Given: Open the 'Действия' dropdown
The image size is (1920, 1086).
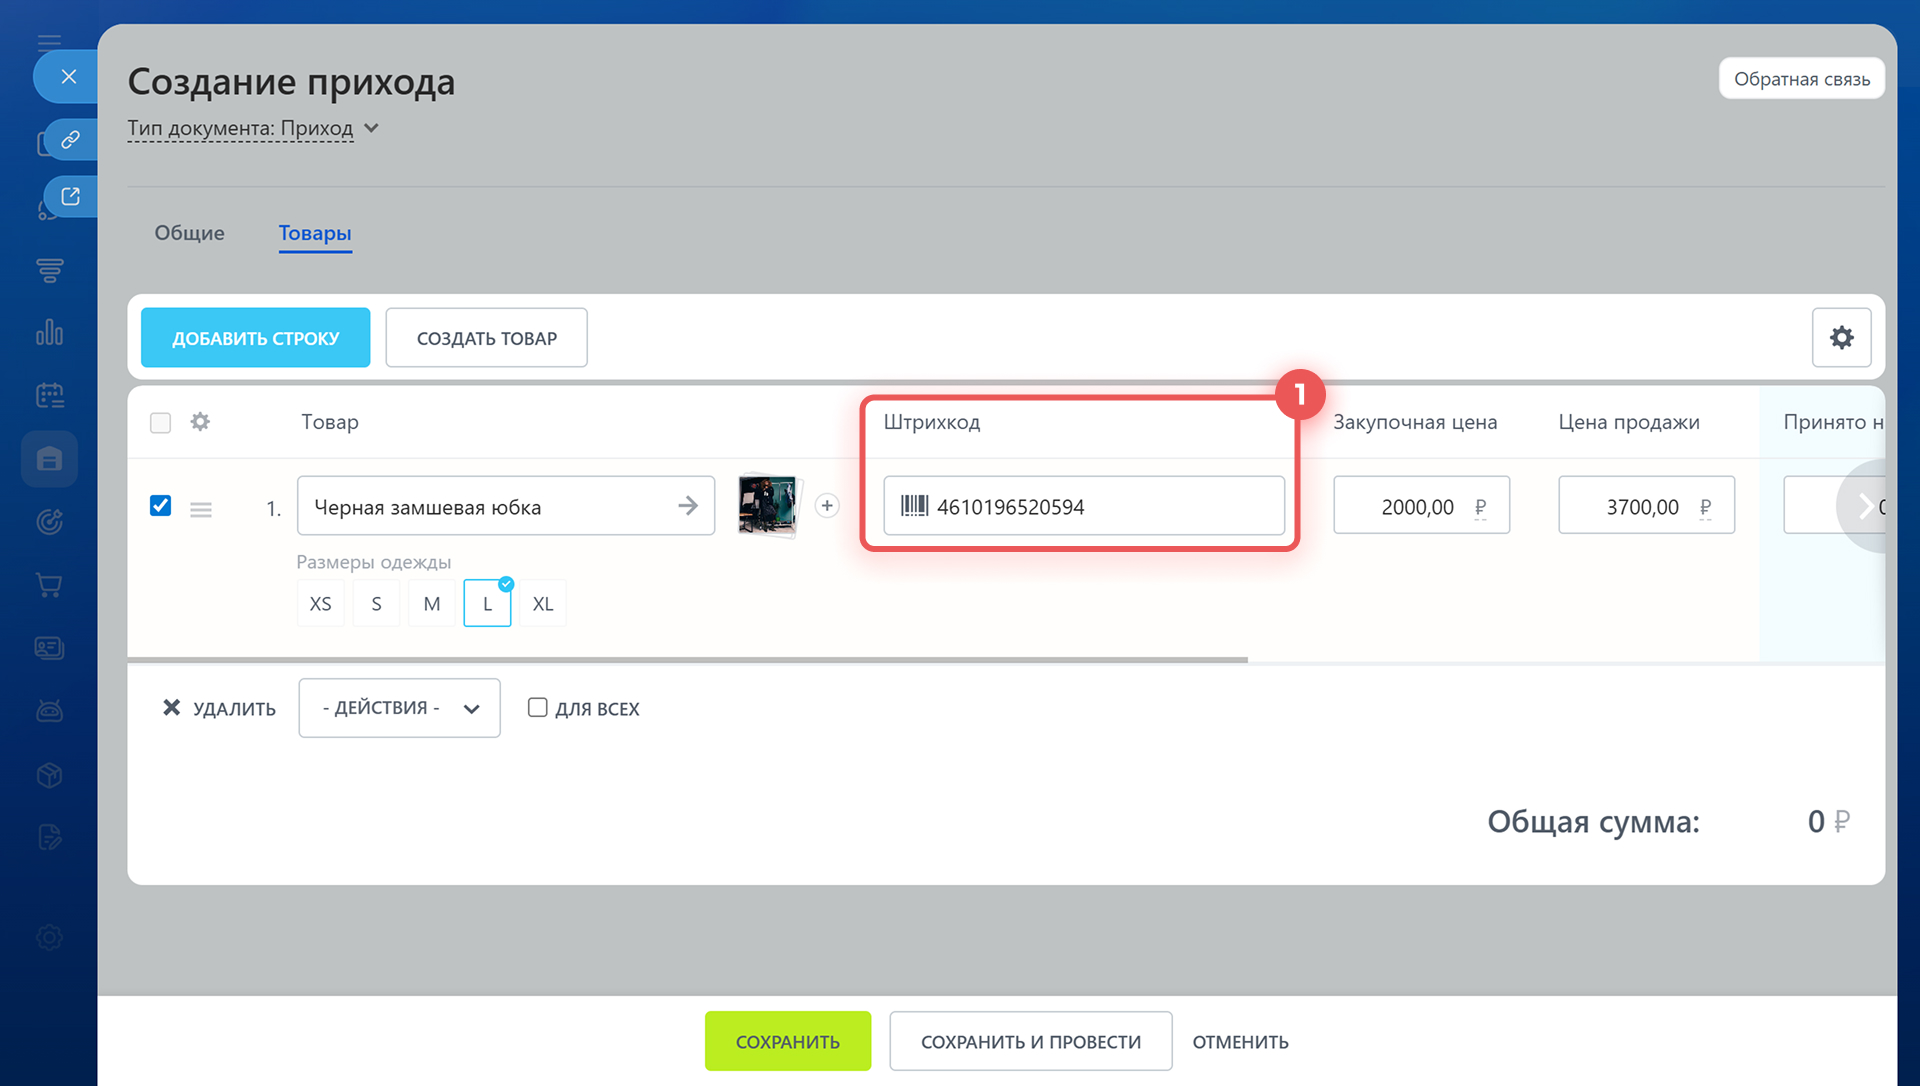Looking at the screenshot, I should coord(399,708).
